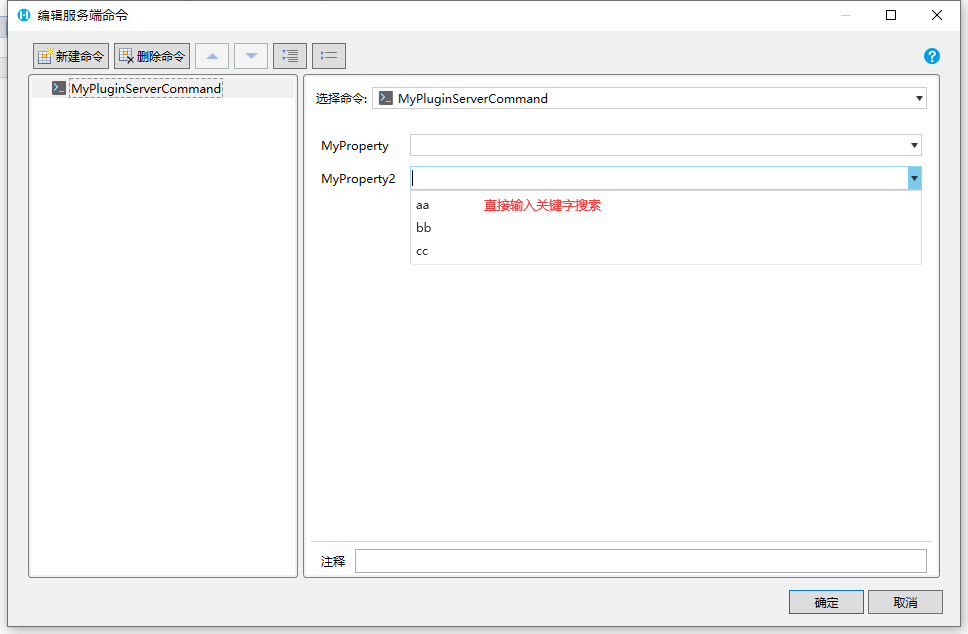Screen dimensions: 968x634
Task: Click the 删除命令 delete command button
Action: [152, 56]
